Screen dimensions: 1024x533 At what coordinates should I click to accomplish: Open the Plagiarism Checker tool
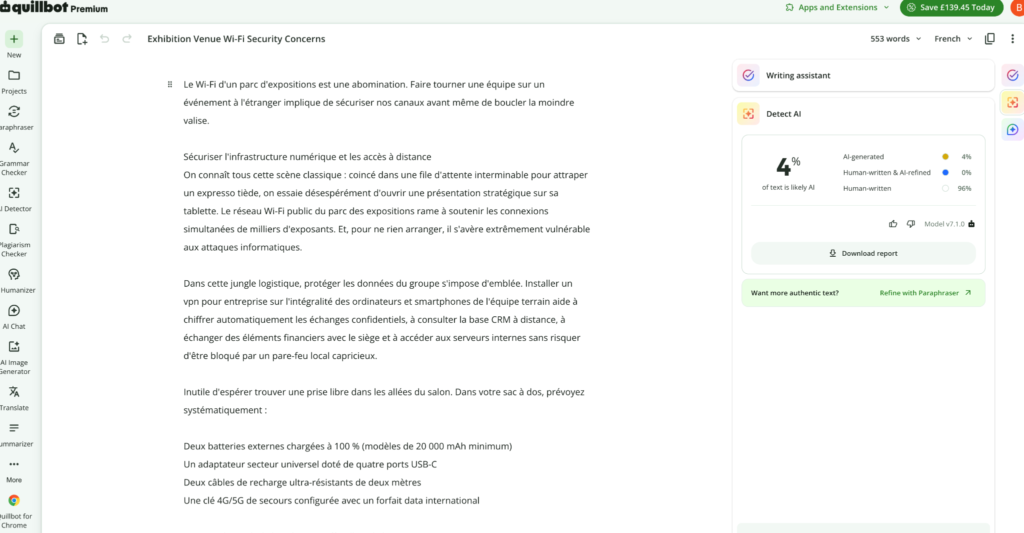pyautogui.click(x=14, y=239)
